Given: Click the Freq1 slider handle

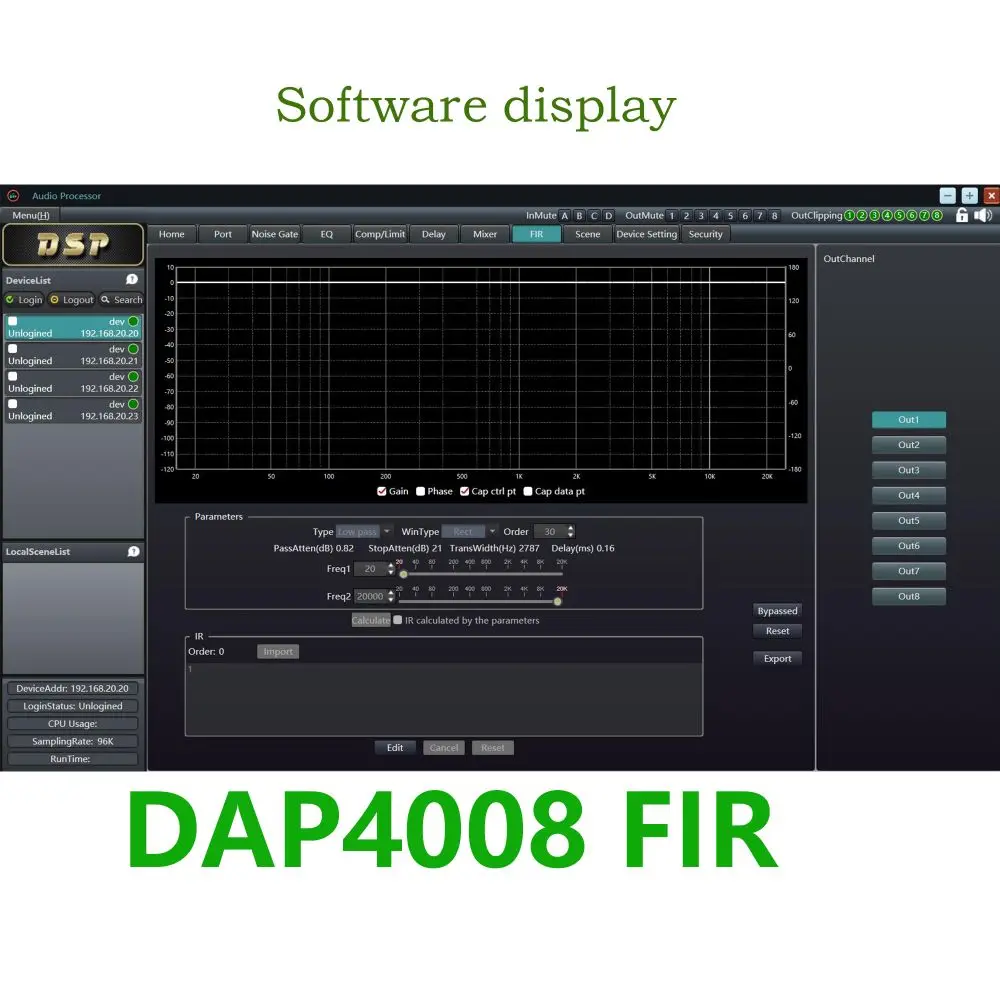Looking at the screenshot, I should [x=403, y=574].
